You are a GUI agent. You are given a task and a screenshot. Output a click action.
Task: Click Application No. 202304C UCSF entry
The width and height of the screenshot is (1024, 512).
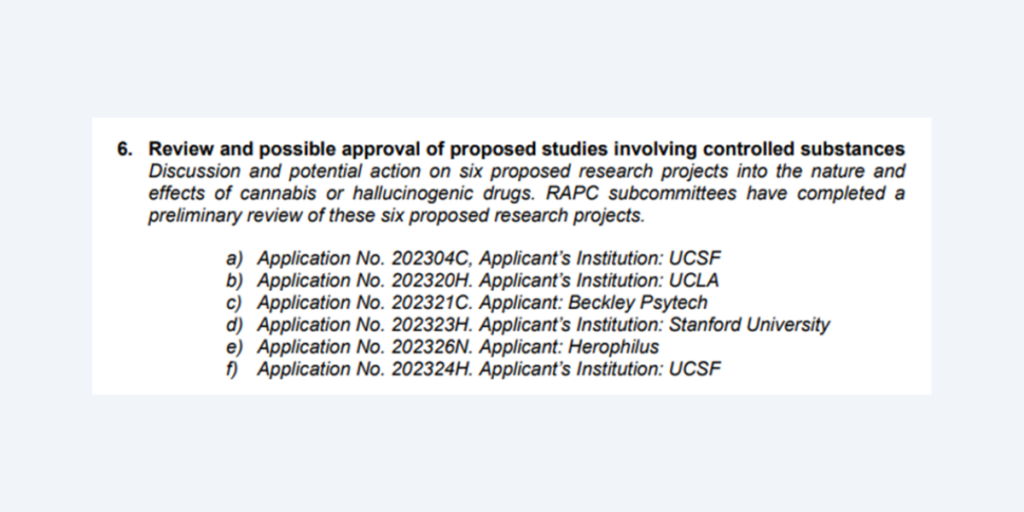(489, 259)
